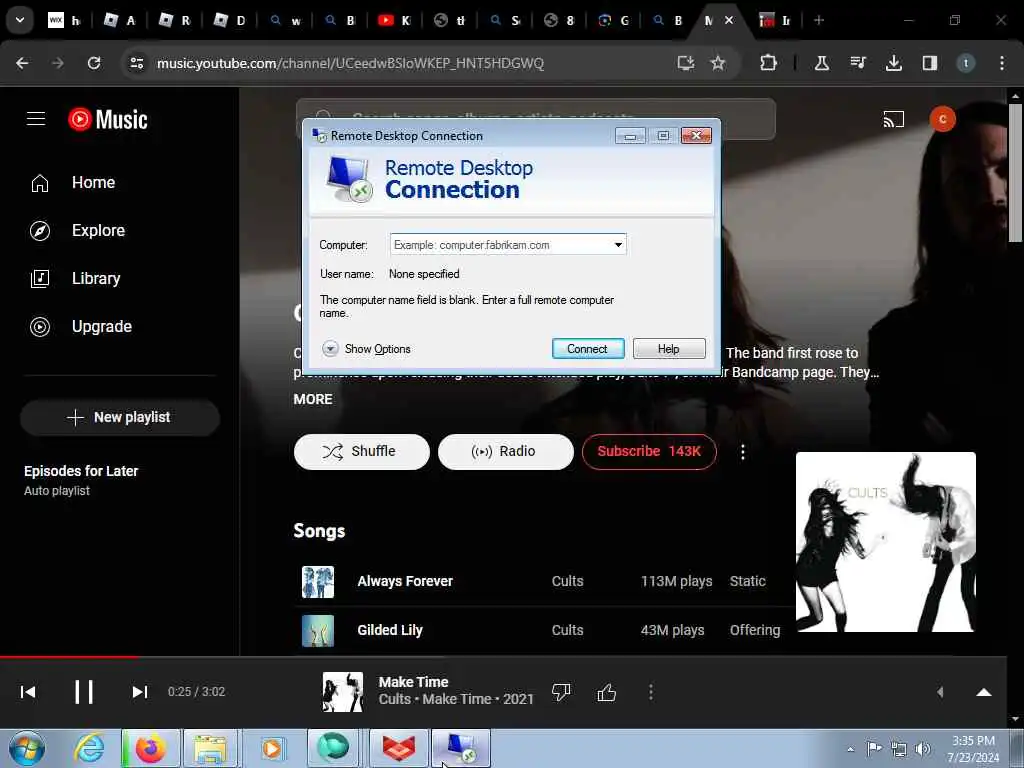Play the song Always Forever
This screenshot has width=1024, height=768.
tap(405, 581)
